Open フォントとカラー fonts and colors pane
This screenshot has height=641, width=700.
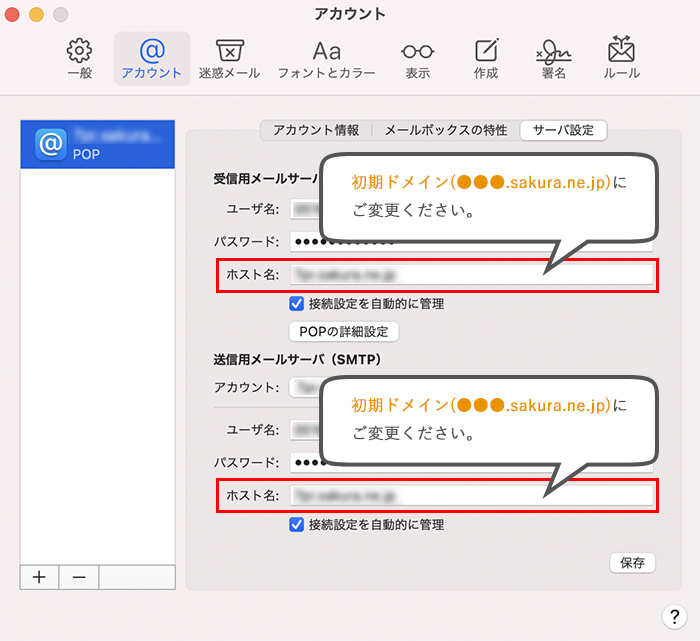tap(327, 58)
